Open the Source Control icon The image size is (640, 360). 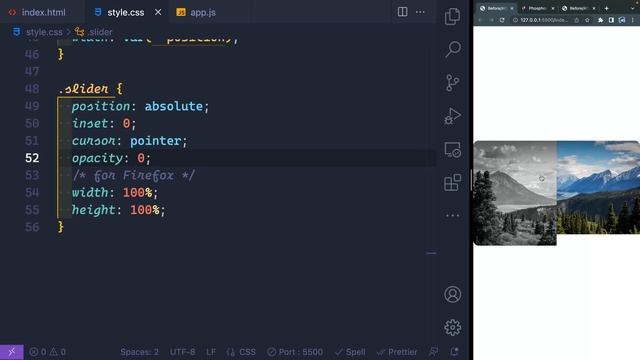452,83
